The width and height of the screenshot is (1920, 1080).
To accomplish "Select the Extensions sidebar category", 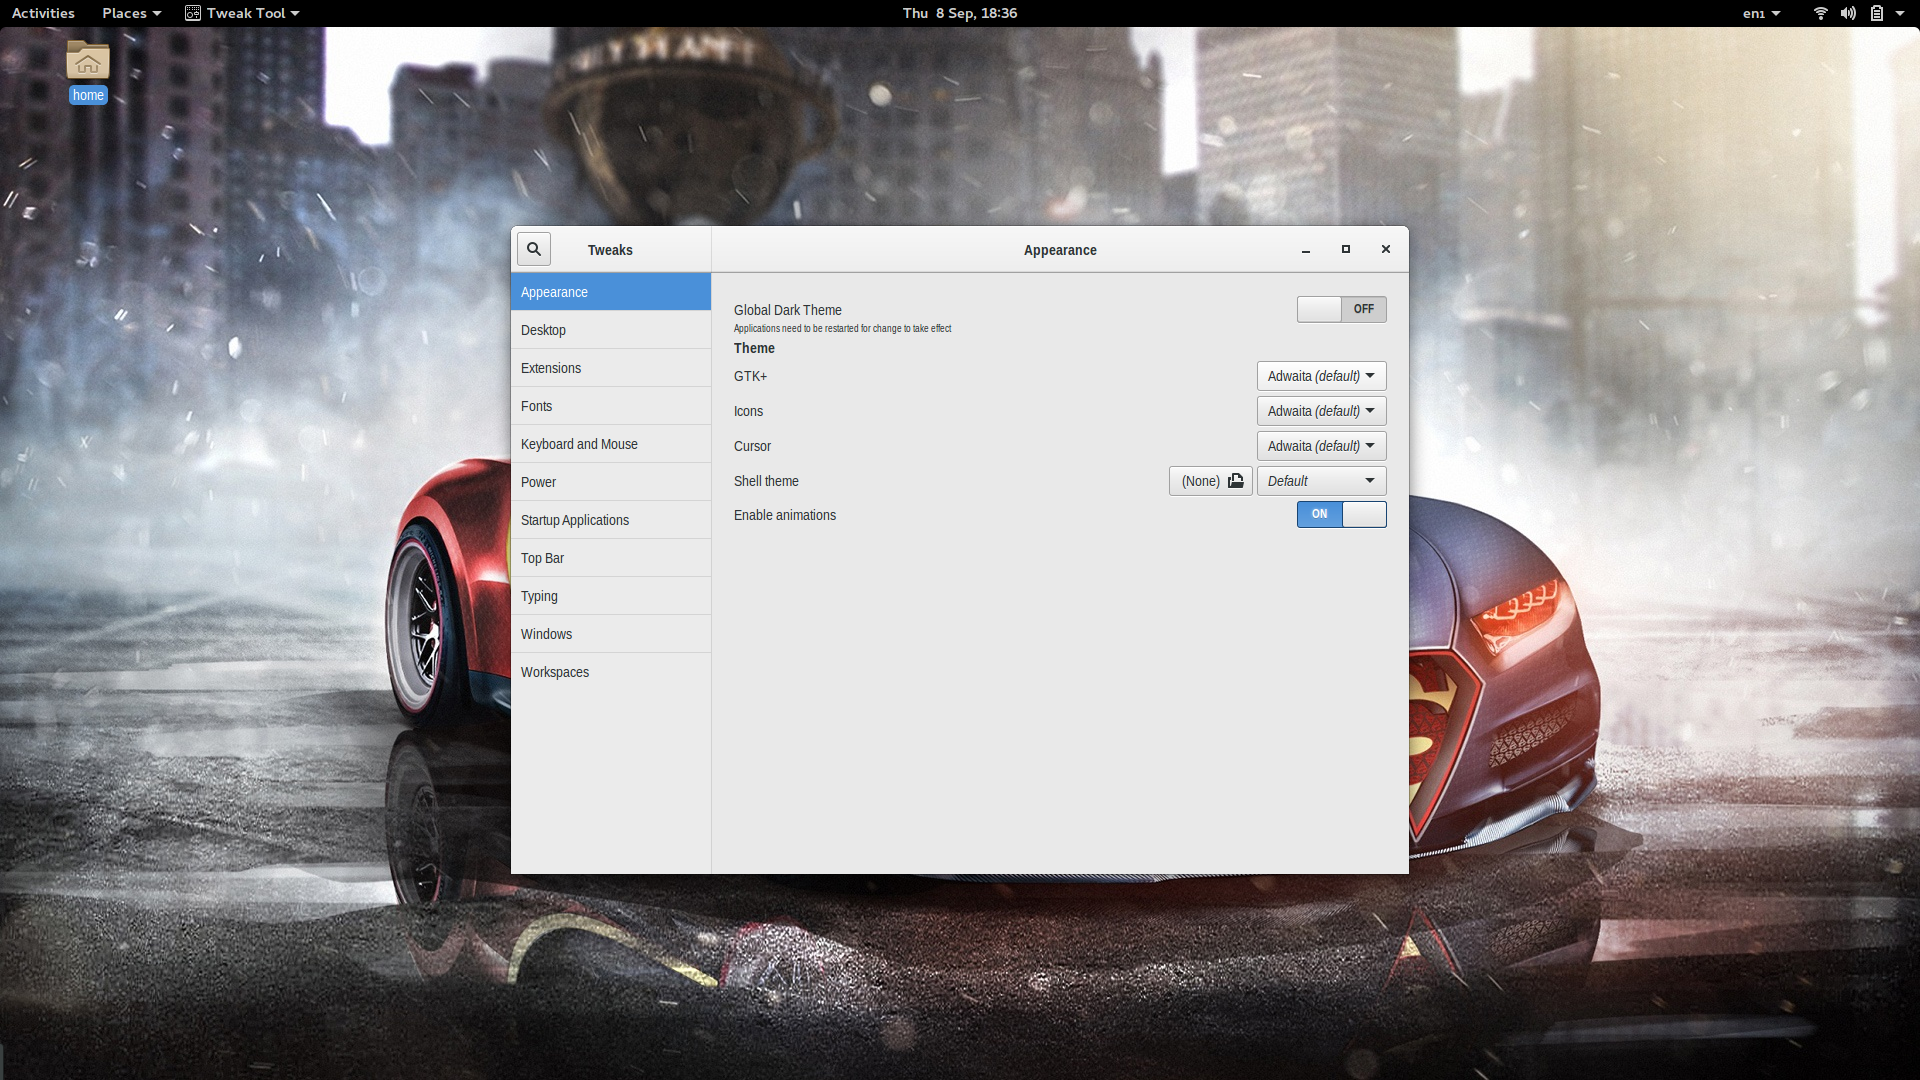I will pos(611,368).
